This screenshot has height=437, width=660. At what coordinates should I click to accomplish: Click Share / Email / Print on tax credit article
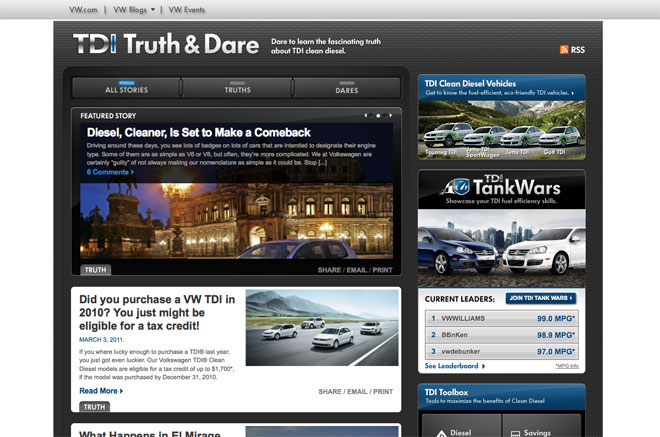pyautogui.click(x=356, y=392)
